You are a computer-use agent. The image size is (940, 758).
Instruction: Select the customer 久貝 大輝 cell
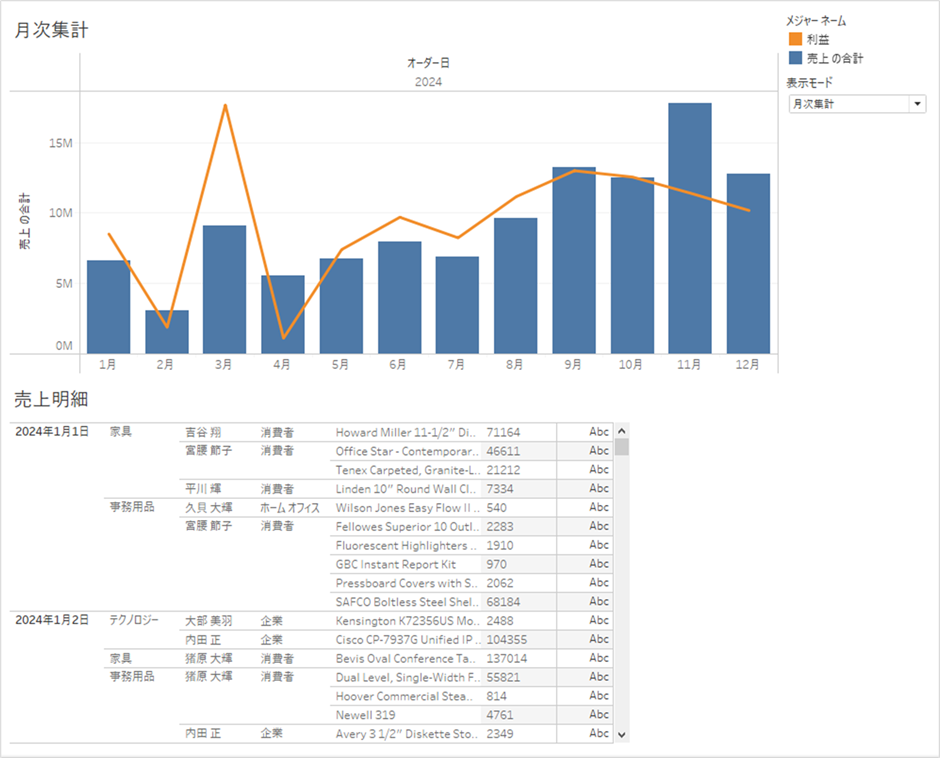(209, 508)
